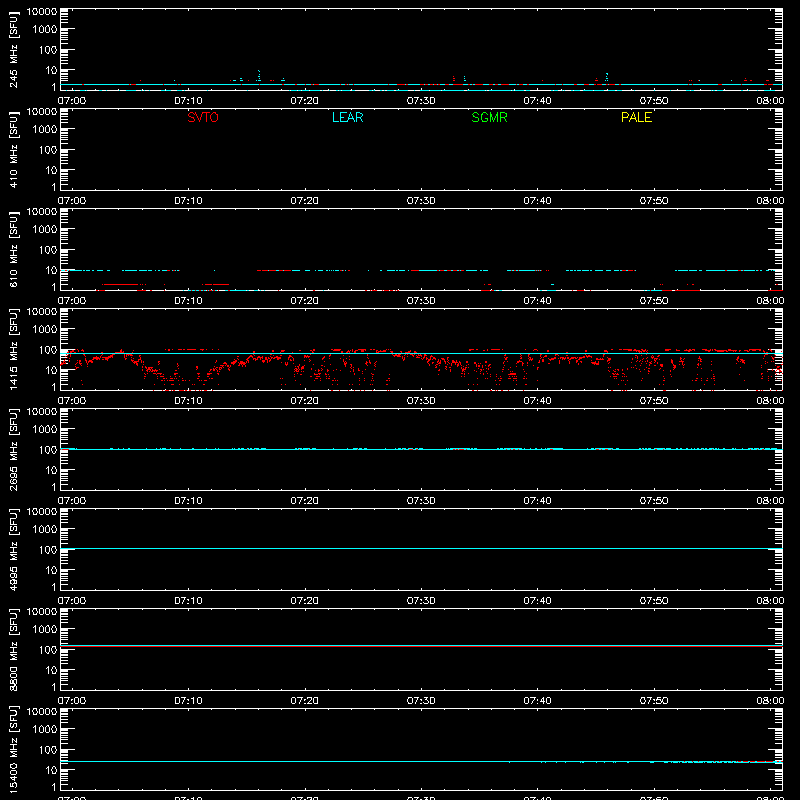Click 07:30 time label of 610 MHz plot
The height and width of the screenshot is (800, 800).
(x=421, y=301)
